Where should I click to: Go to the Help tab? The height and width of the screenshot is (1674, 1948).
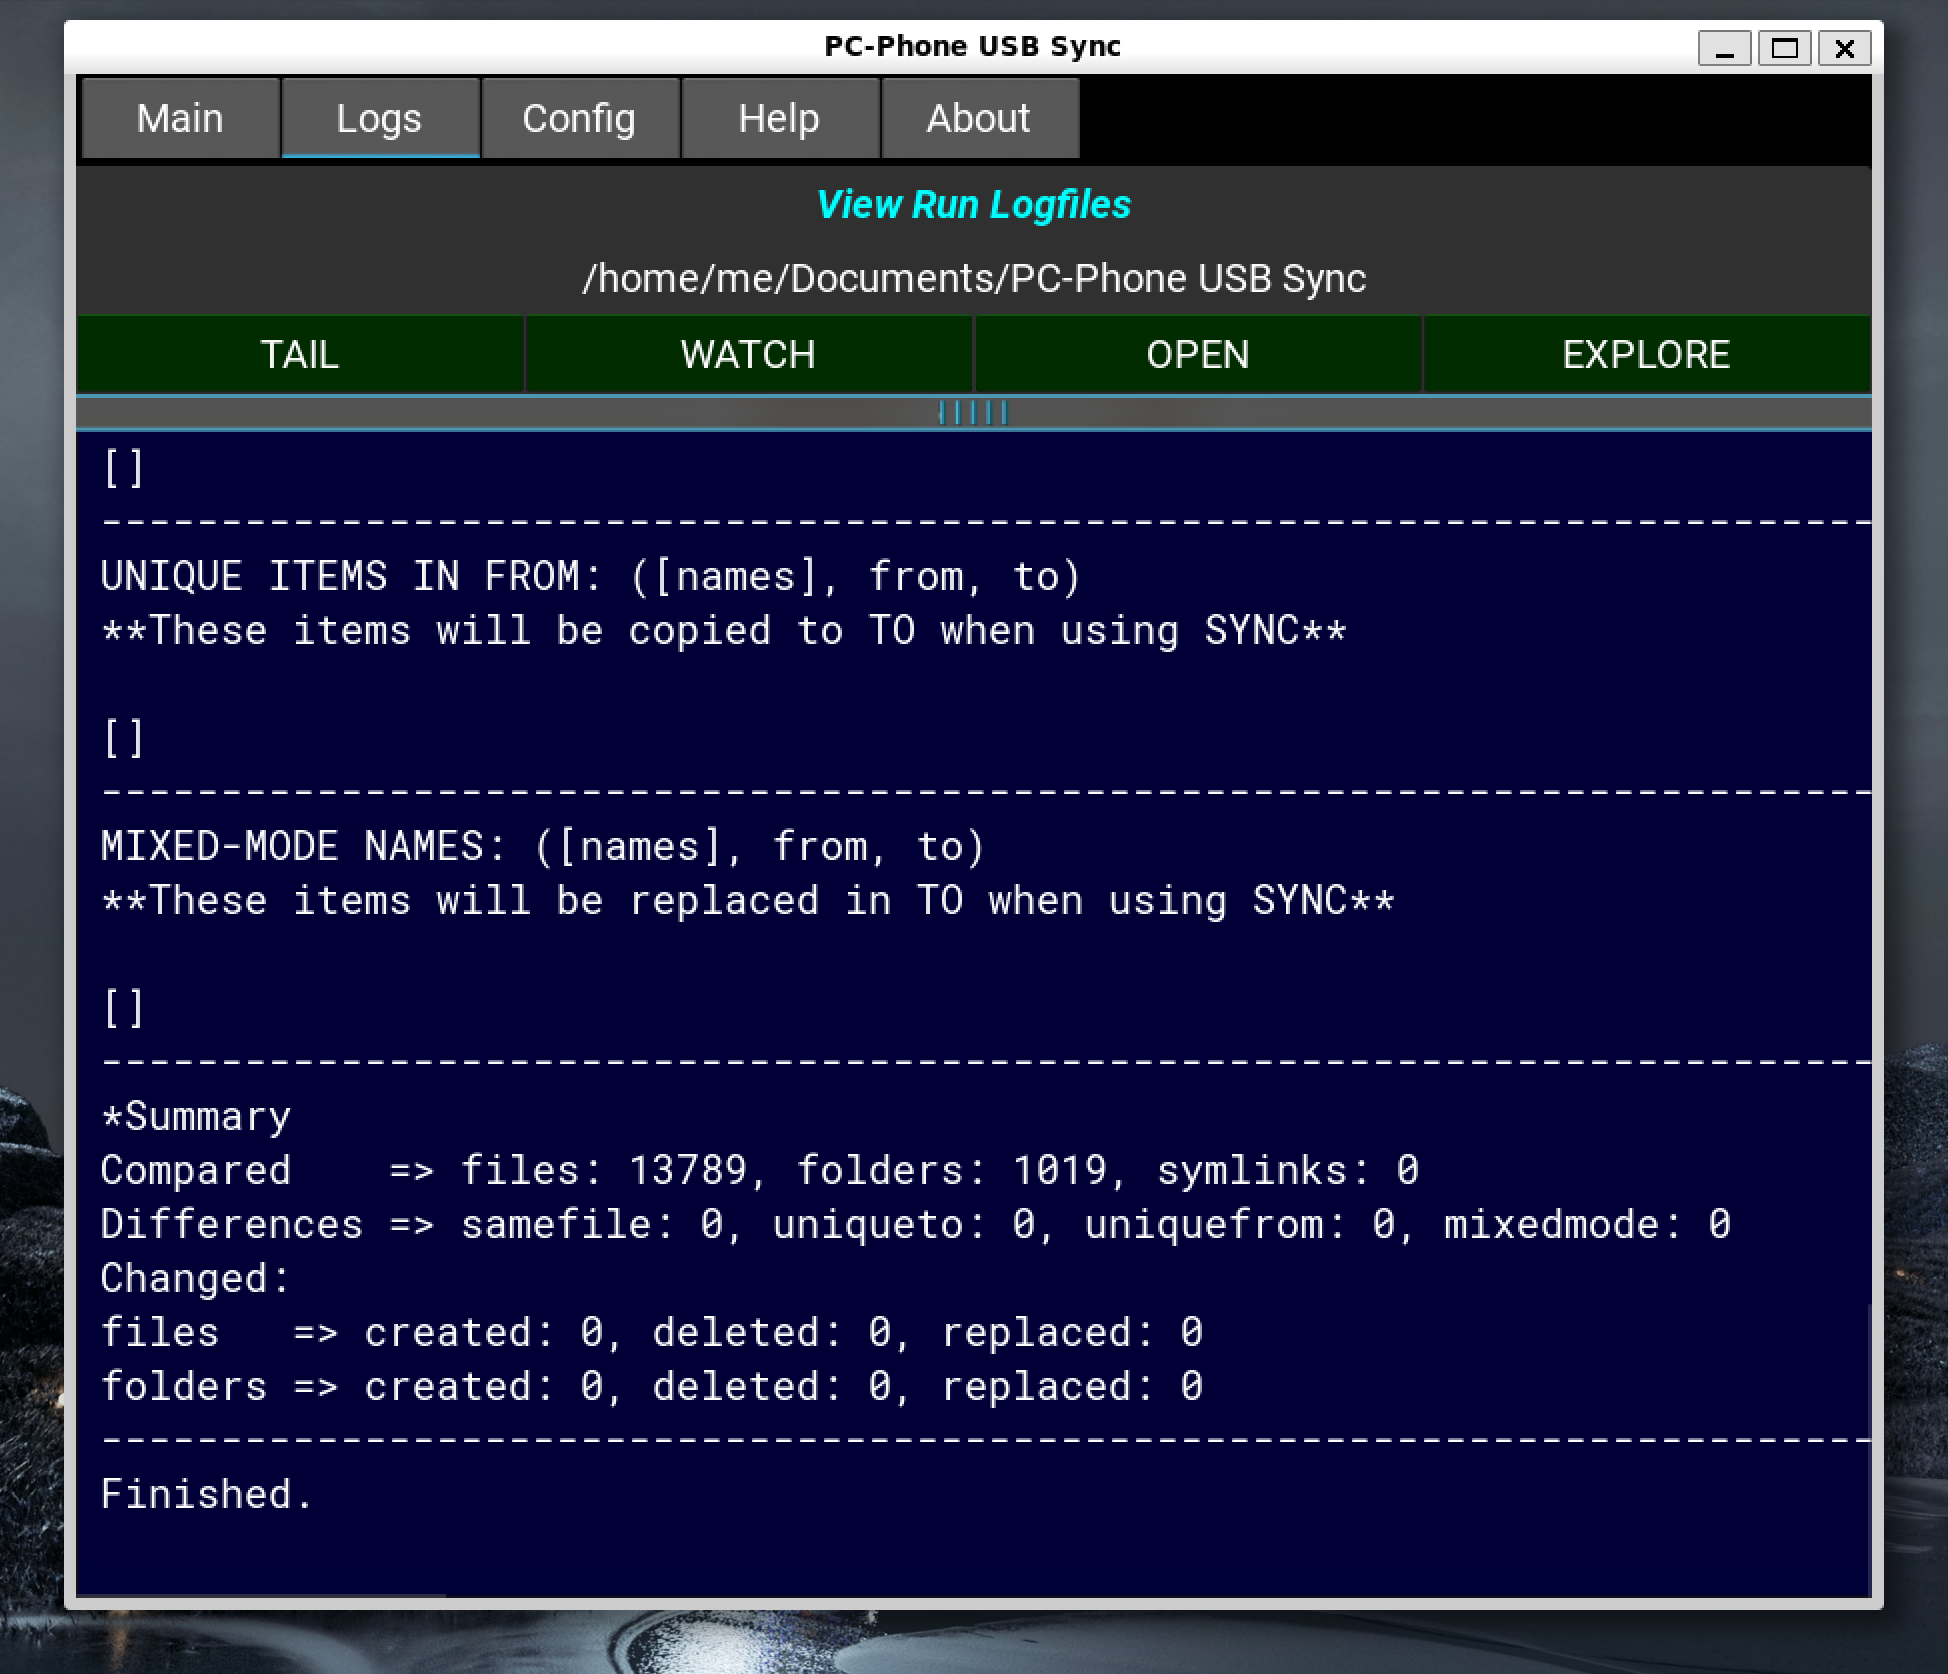779,118
